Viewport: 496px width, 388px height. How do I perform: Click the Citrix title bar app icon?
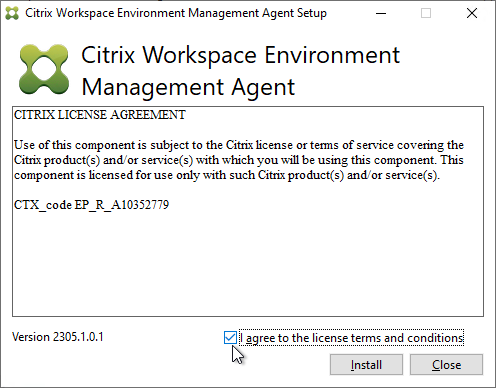pos(12,13)
